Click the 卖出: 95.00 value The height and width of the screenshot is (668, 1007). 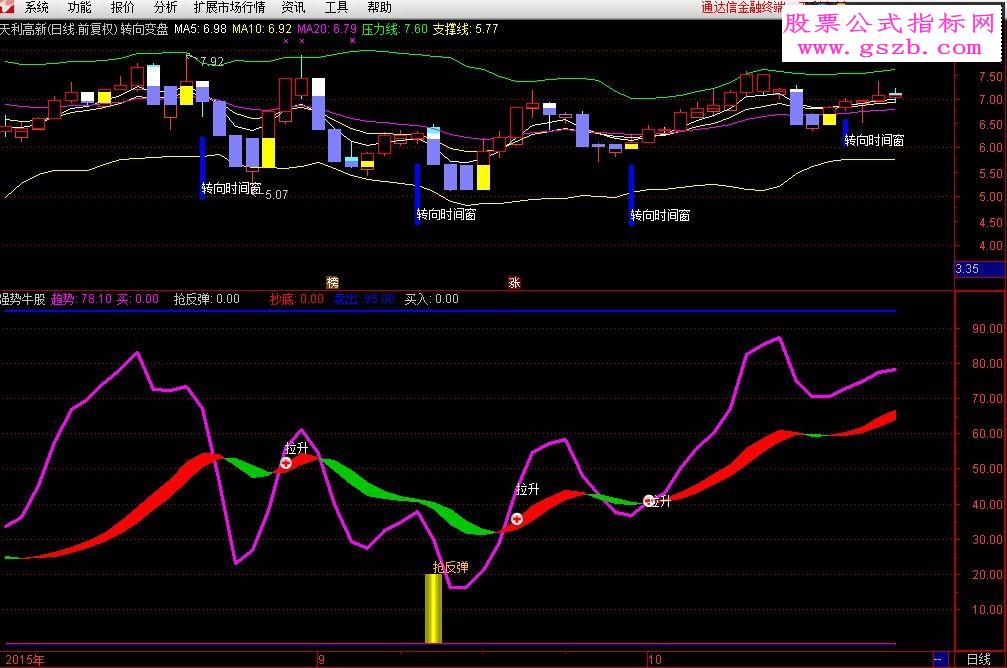coord(364,299)
